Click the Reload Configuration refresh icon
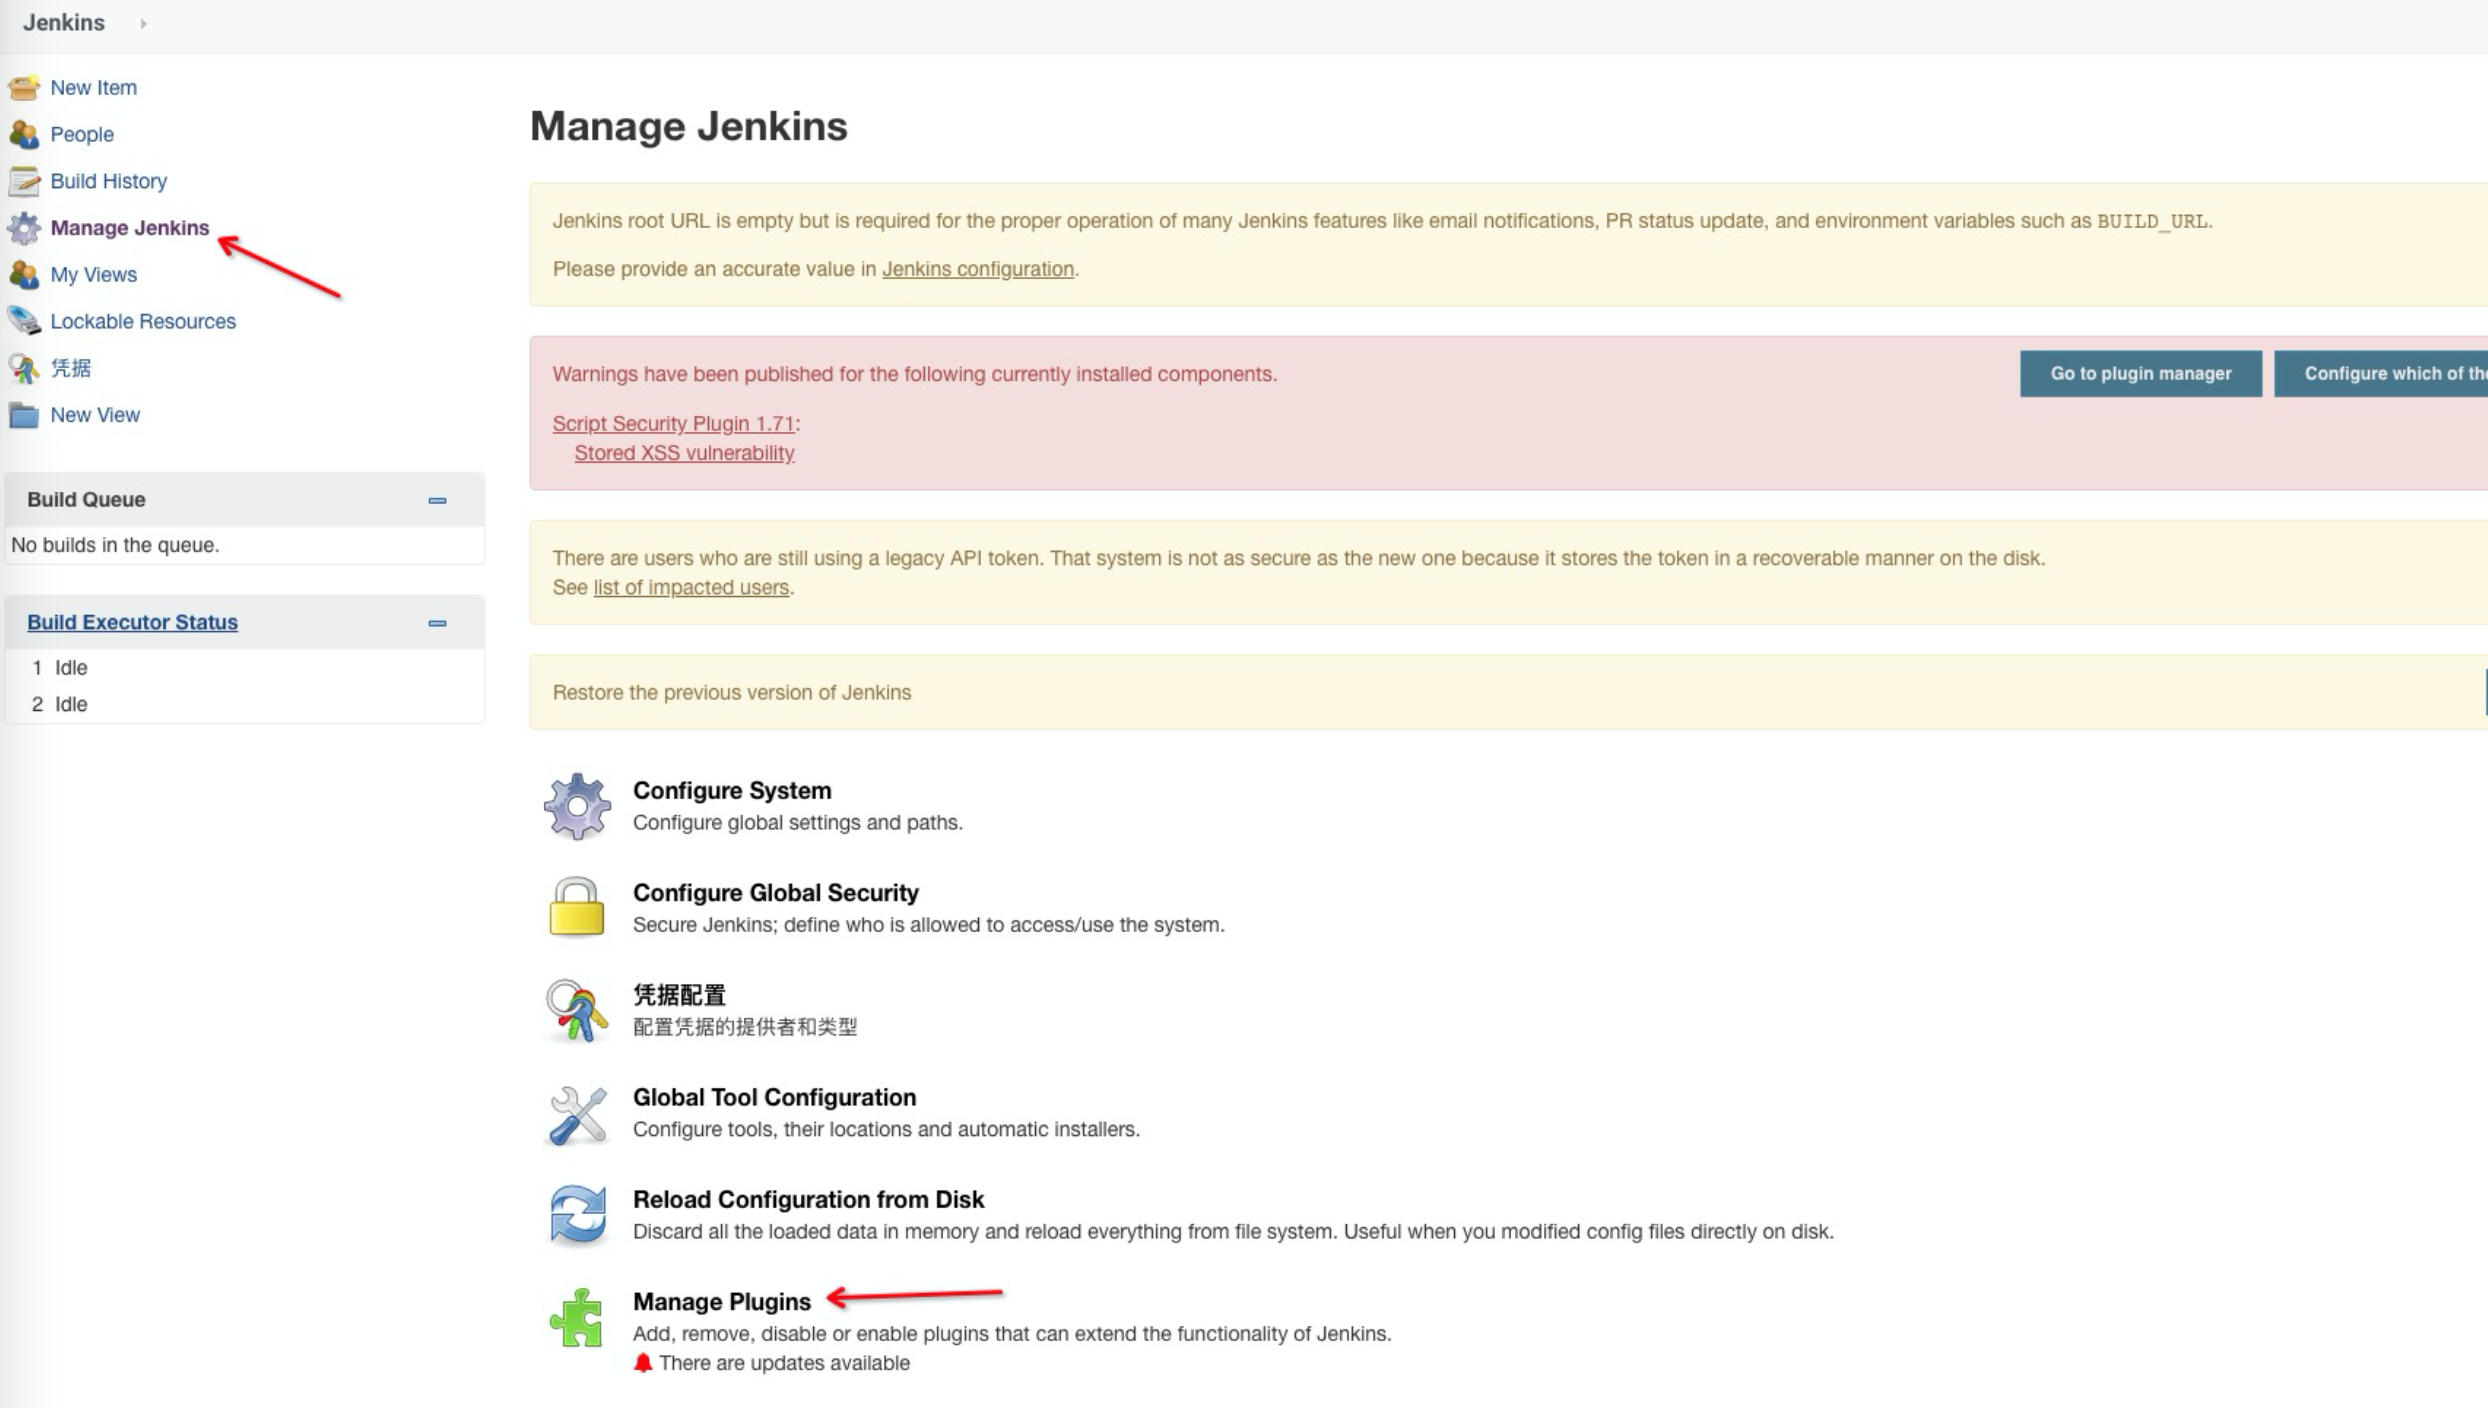 point(577,1215)
